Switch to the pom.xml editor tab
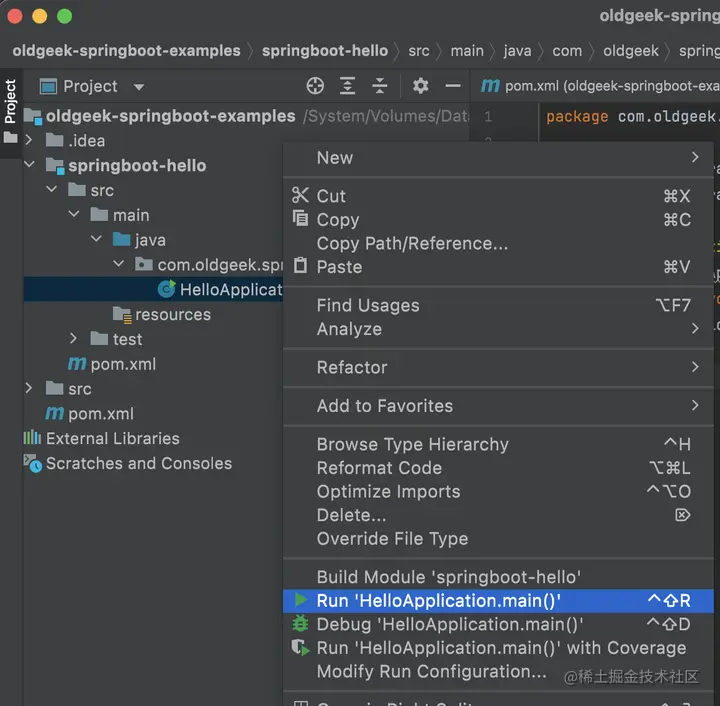This screenshot has height=706, width=720. [x=596, y=86]
